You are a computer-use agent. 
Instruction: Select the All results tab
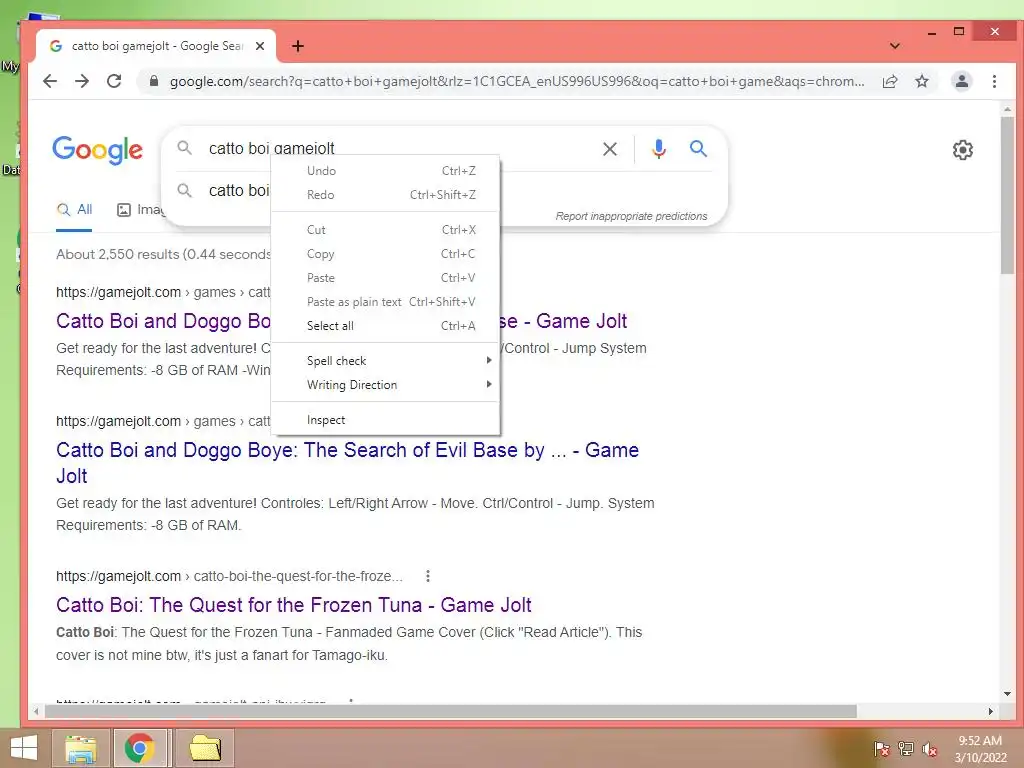[x=74, y=210]
